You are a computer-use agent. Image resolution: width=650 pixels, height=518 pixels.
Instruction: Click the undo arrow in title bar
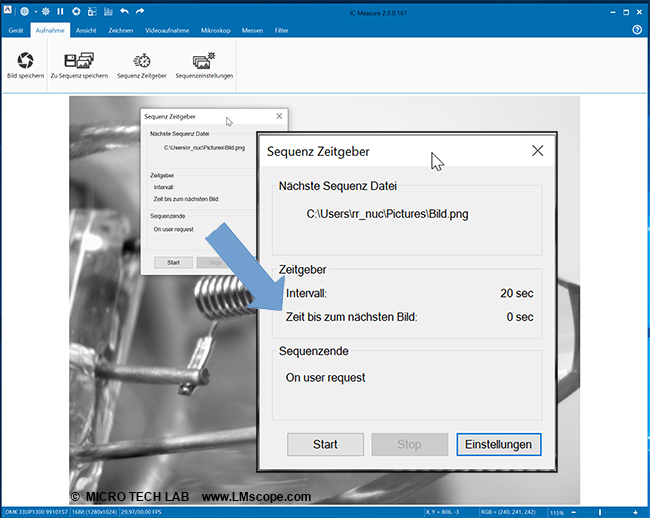(x=124, y=11)
